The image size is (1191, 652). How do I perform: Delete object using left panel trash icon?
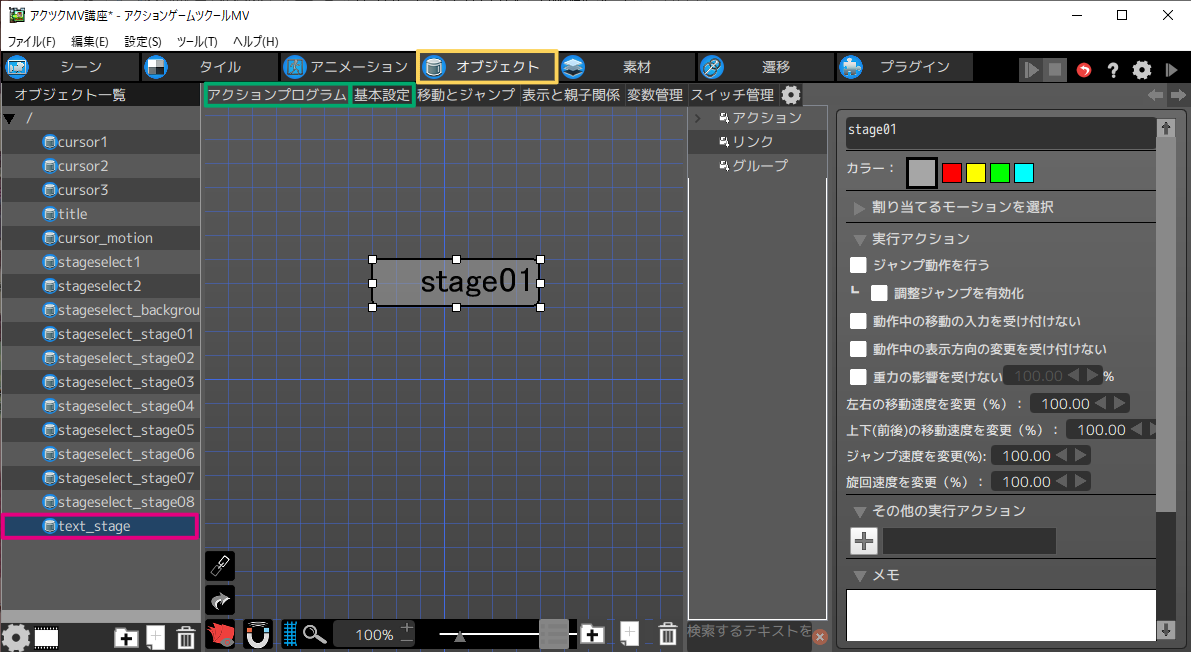click(185, 637)
